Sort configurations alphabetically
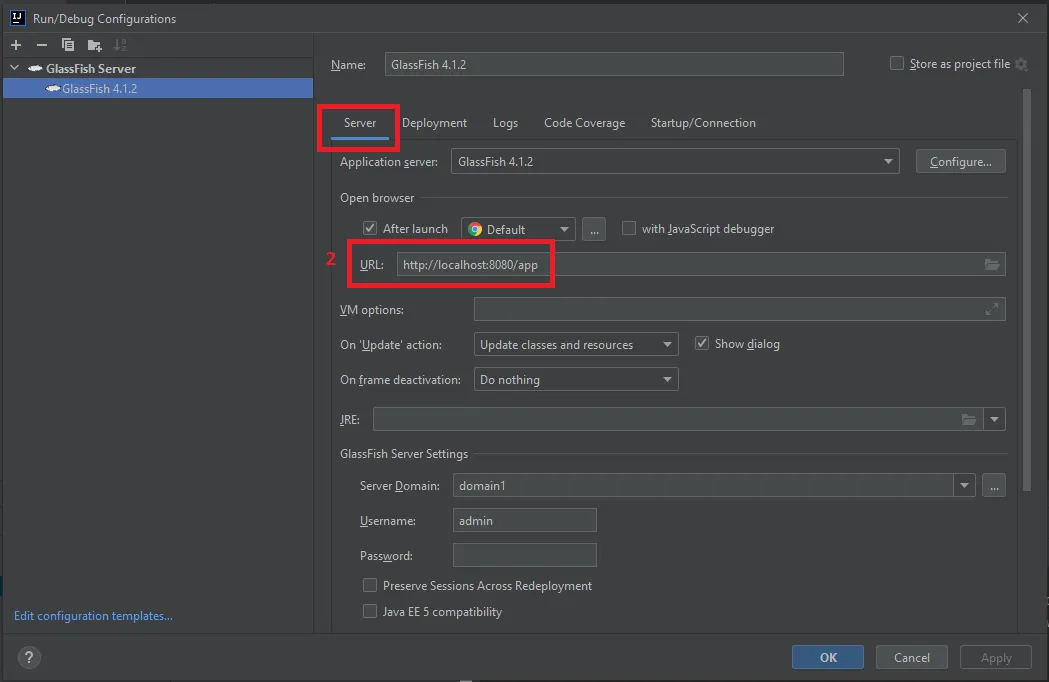The width and height of the screenshot is (1049, 682). click(x=120, y=45)
